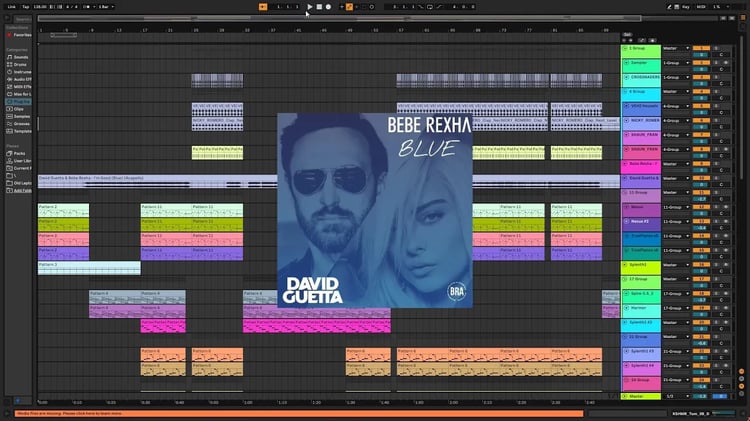Screen dimensions: 750x421
Task: Open the Sounds browser category
Action: pyautogui.click(x=17, y=57)
